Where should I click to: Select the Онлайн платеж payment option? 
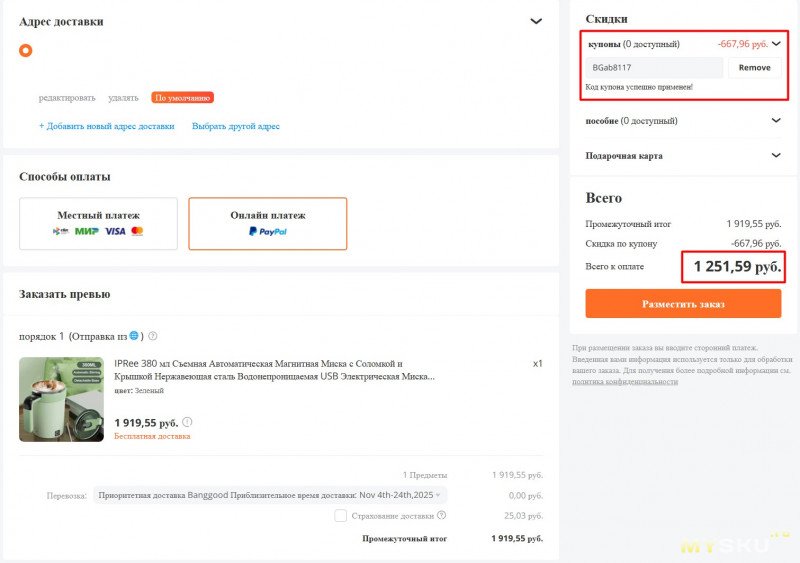(268, 223)
